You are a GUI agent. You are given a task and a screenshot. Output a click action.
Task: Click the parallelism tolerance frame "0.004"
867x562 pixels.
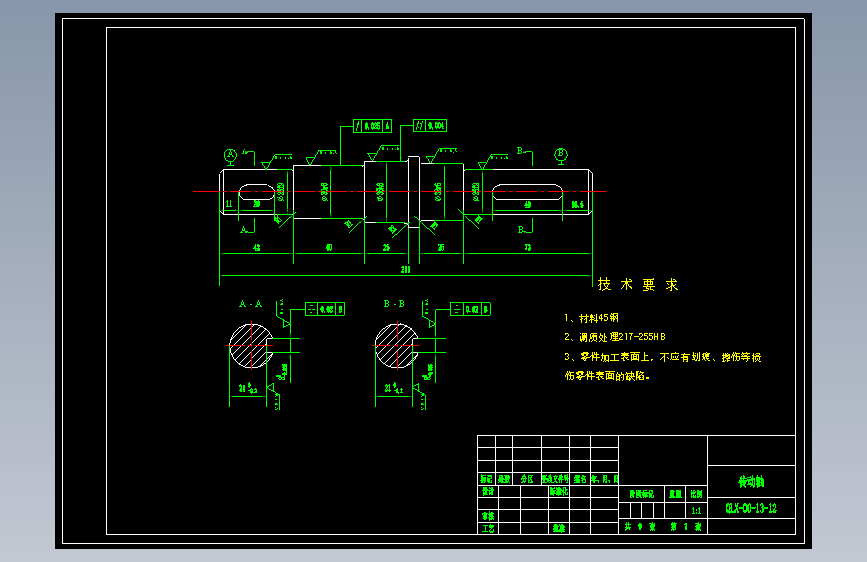[430, 126]
